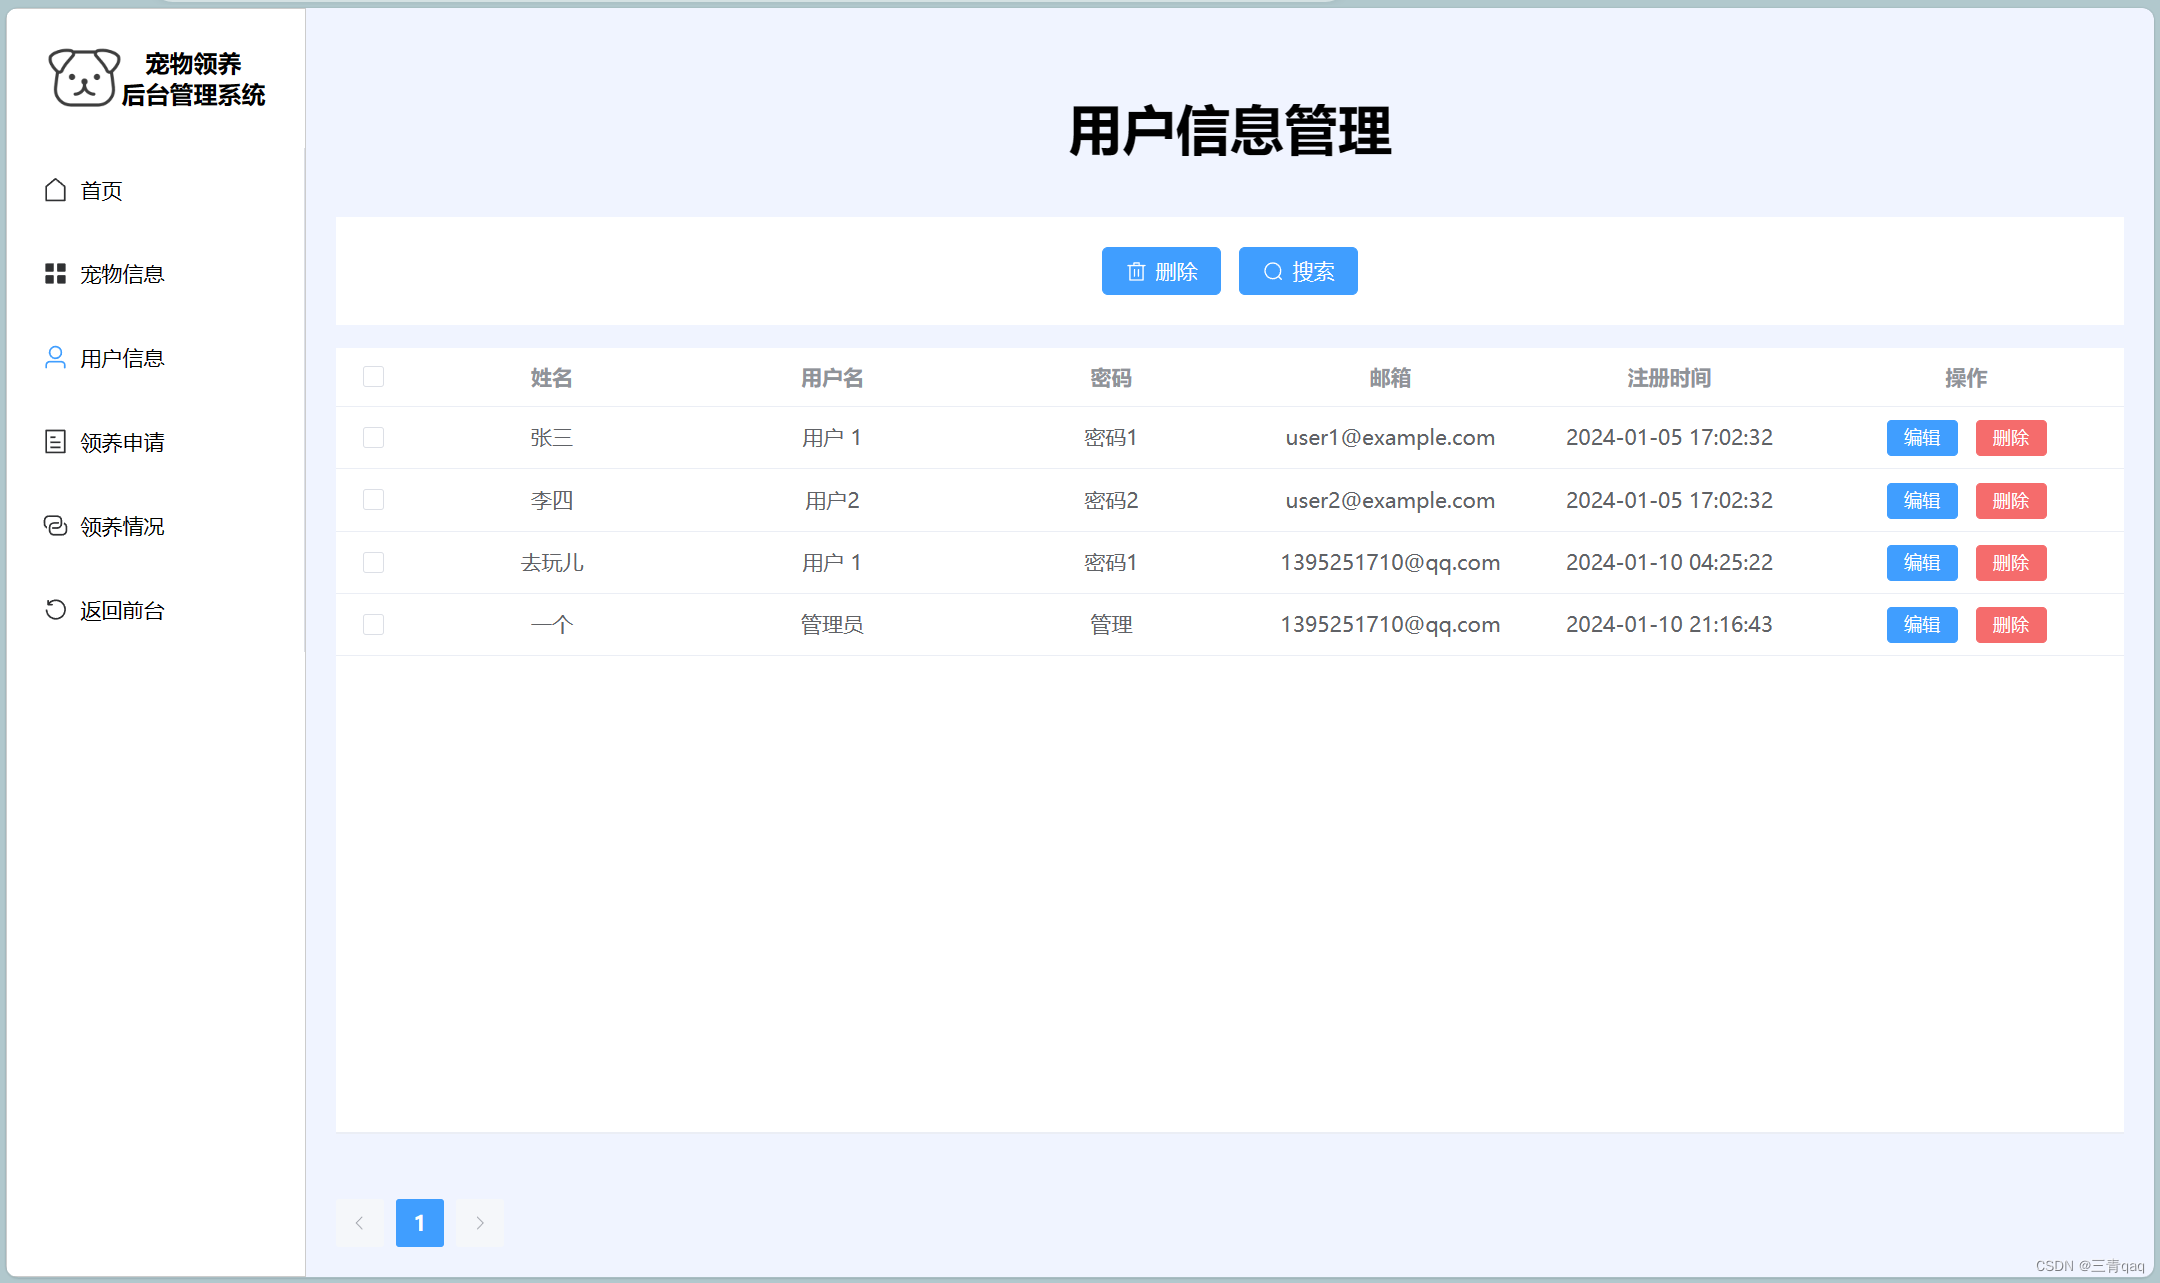Delete the 一个 row using red 删除

2010,625
